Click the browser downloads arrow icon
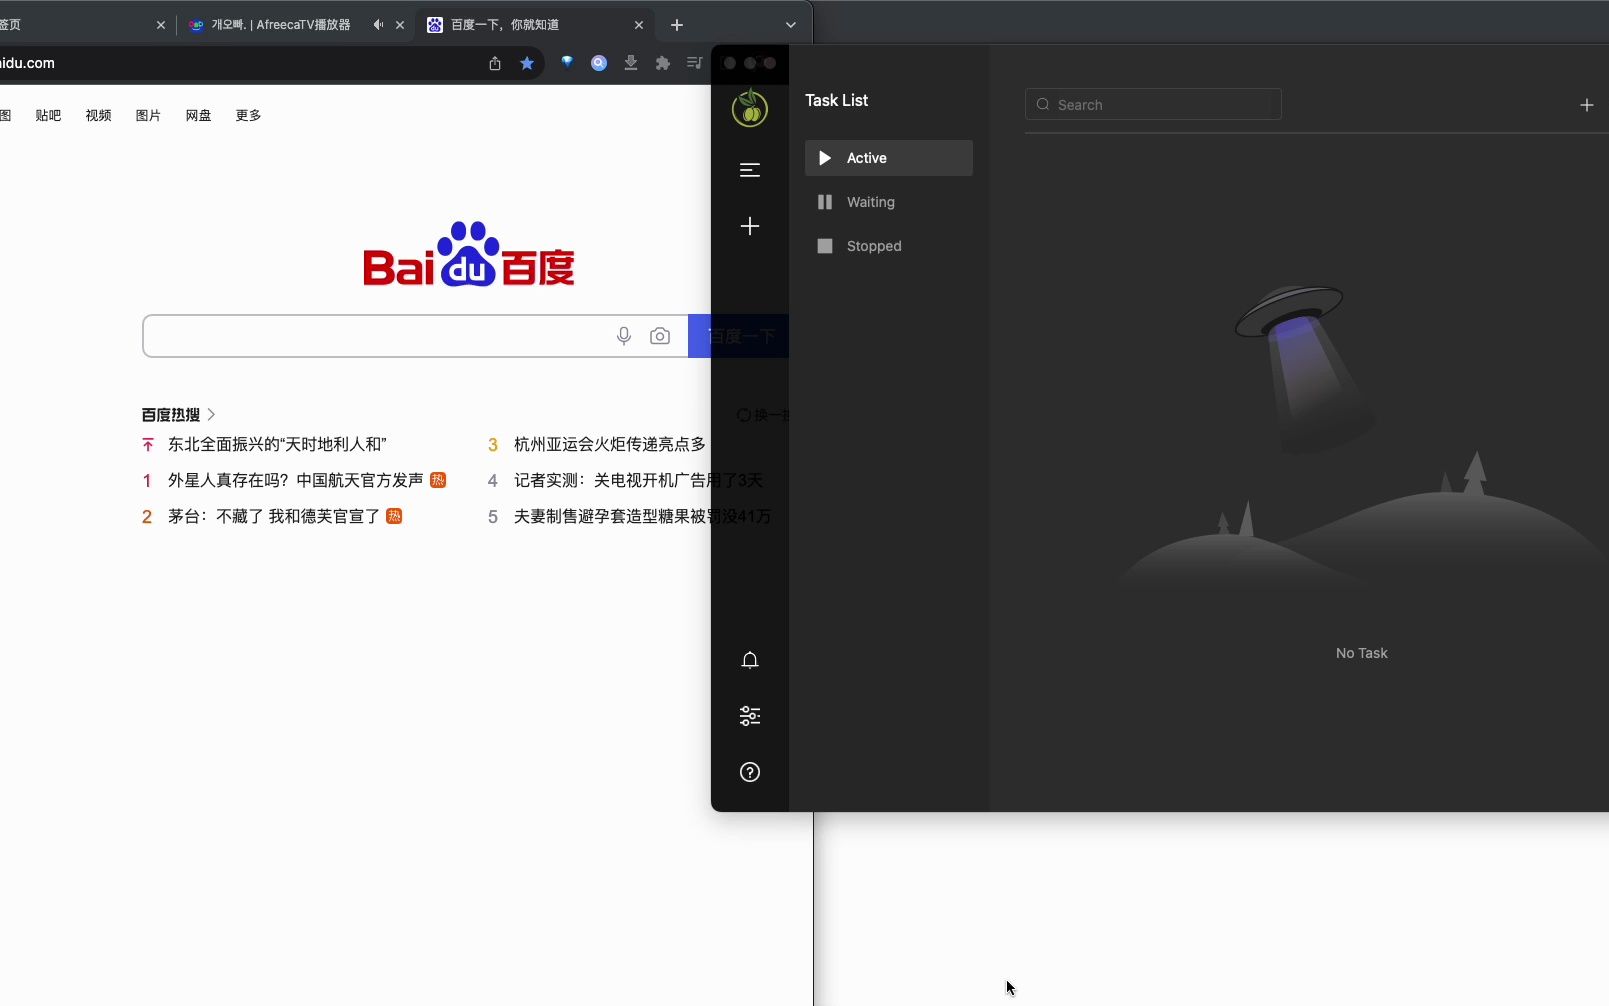This screenshot has width=1609, height=1006. click(631, 63)
